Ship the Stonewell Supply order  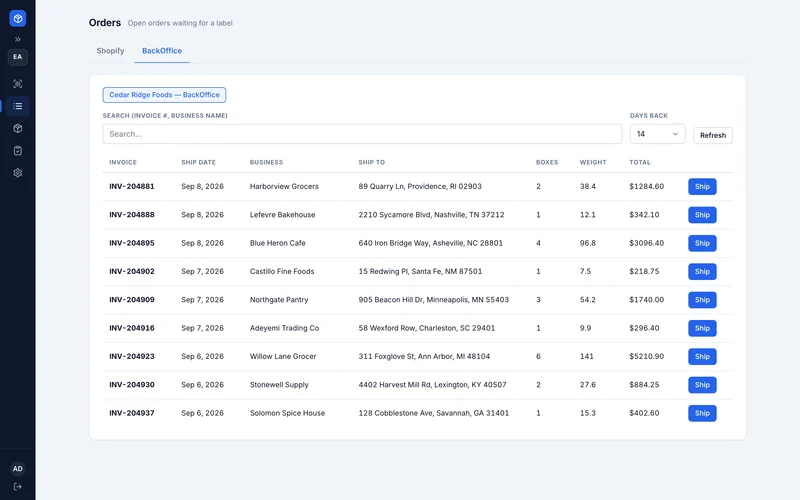(x=702, y=385)
